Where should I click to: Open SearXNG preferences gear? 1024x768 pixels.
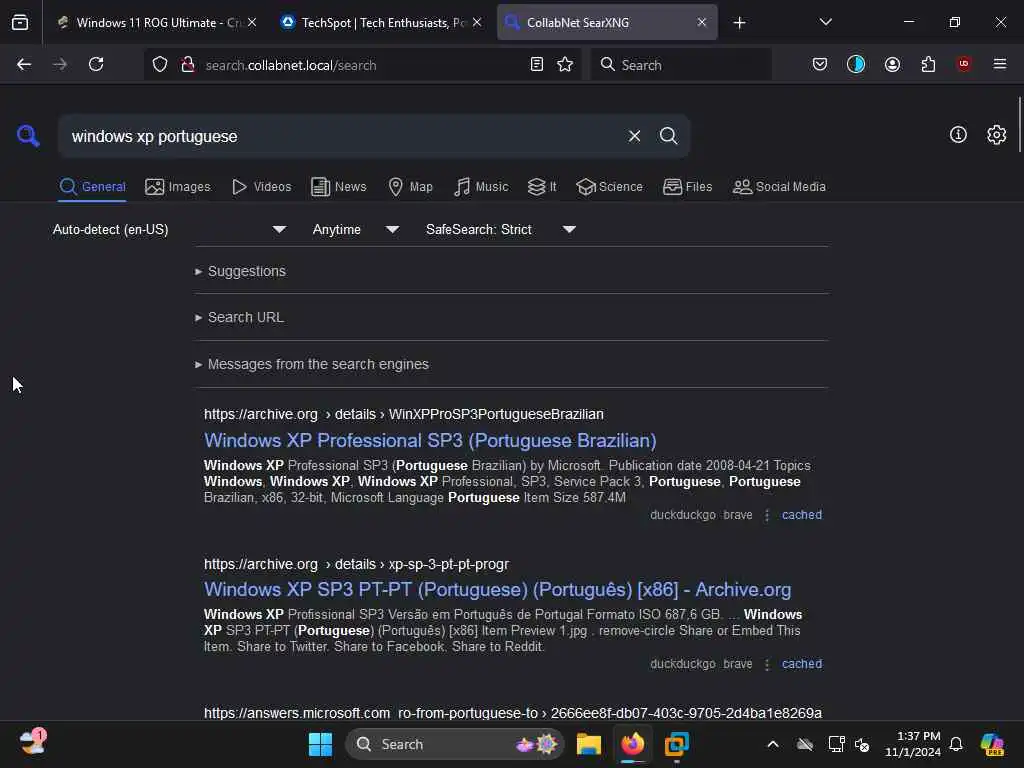[x=997, y=135]
